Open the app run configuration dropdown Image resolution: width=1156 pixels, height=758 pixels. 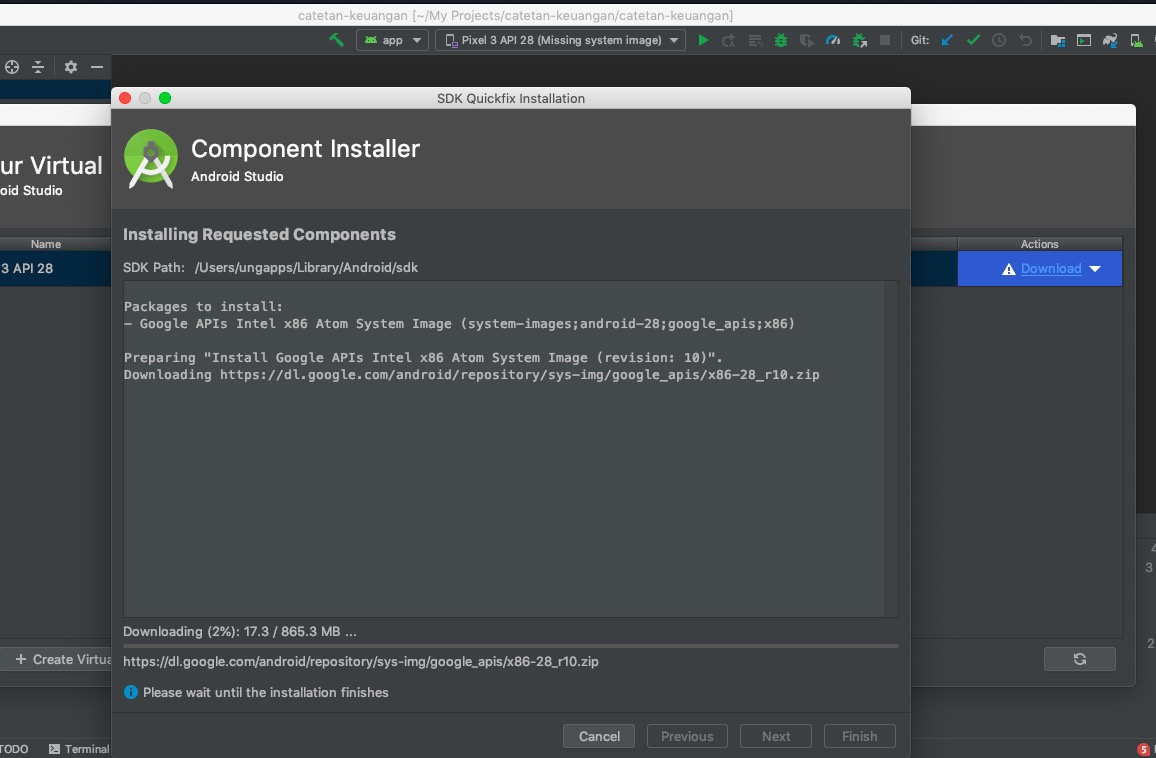pyautogui.click(x=392, y=40)
